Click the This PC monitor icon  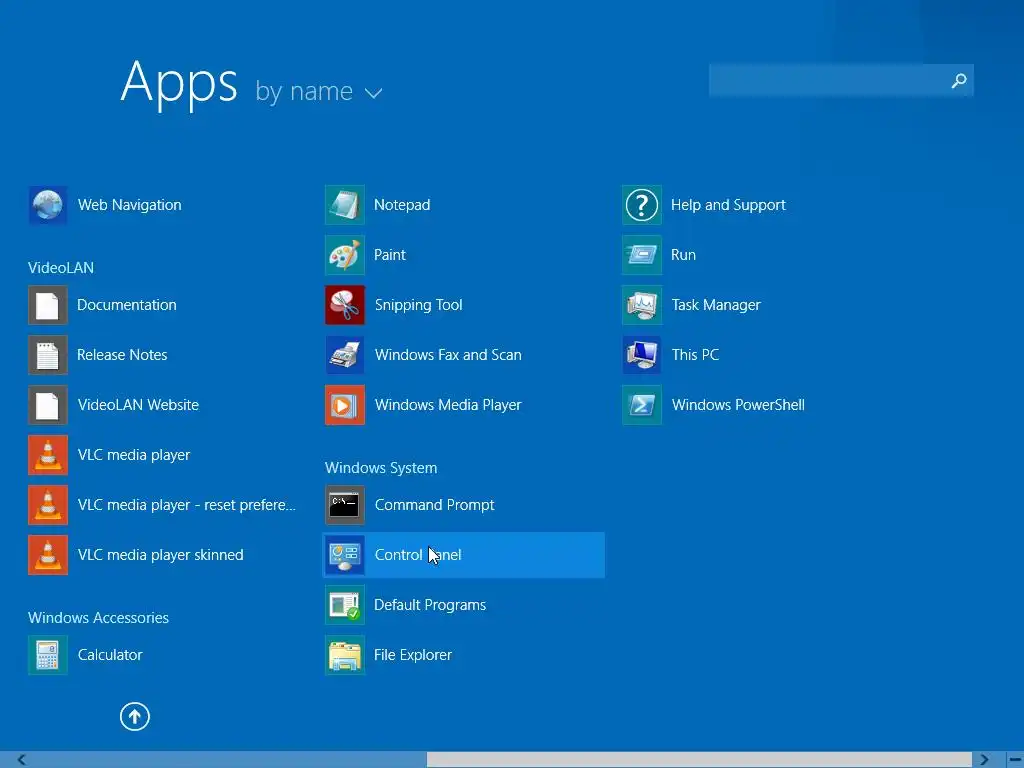pyautogui.click(x=642, y=355)
